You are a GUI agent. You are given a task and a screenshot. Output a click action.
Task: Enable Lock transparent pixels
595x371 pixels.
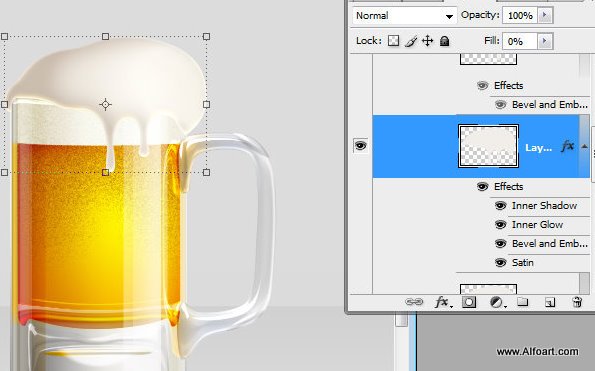click(x=394, y=41)
